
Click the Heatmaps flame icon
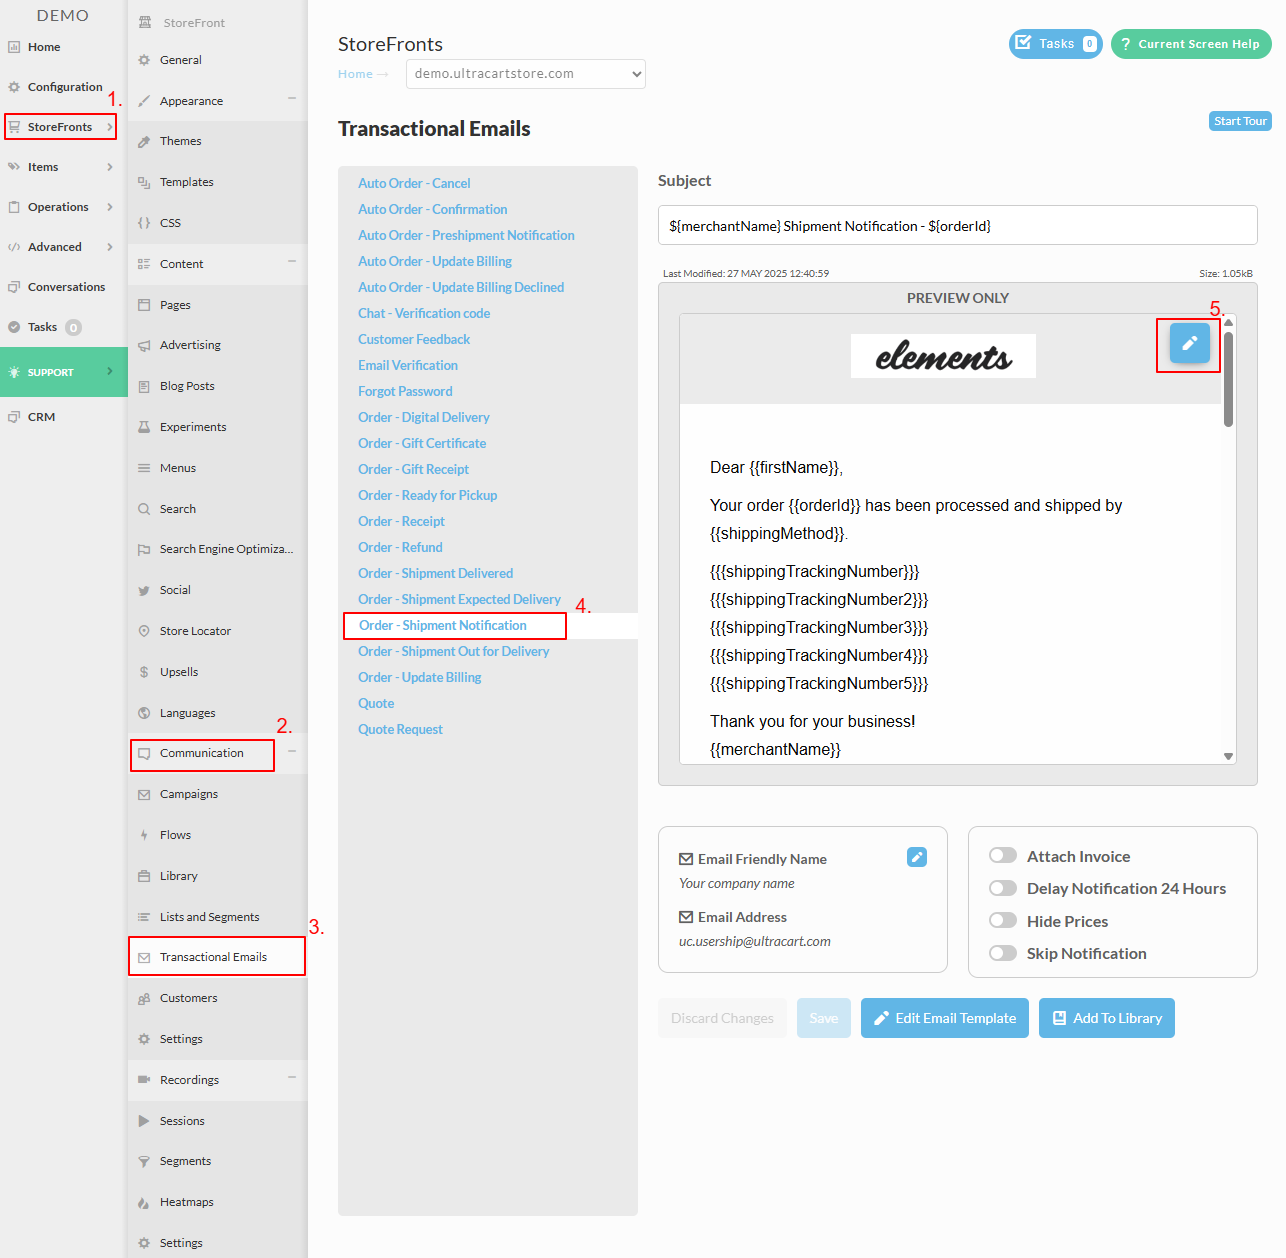pyautogui.click(x=144, y=1202)
